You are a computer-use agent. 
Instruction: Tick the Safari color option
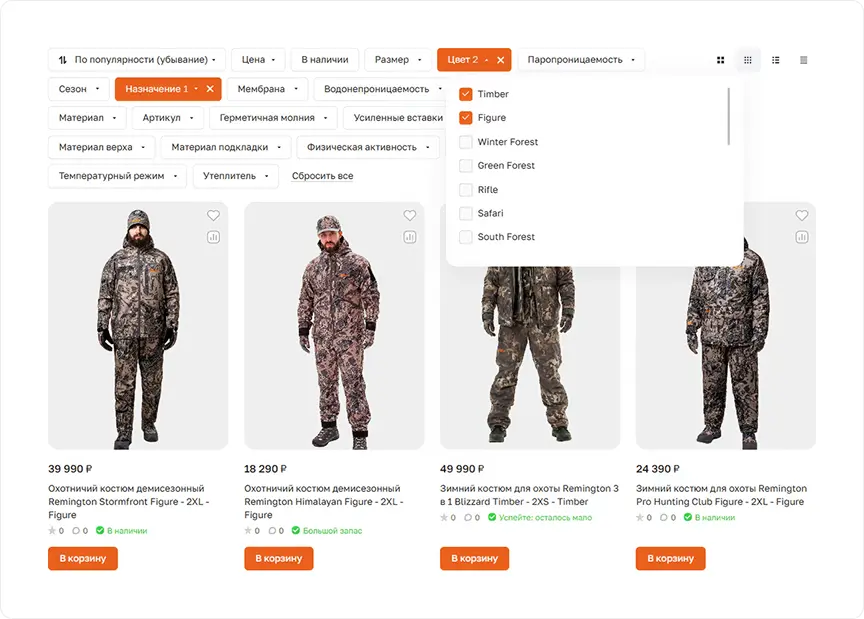(x=465, y=213)
